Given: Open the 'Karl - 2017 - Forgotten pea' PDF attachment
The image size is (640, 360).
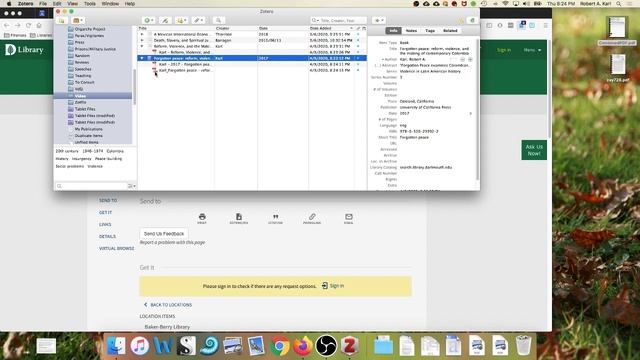Looking at the screenshot, I should (x=184, y=64).
